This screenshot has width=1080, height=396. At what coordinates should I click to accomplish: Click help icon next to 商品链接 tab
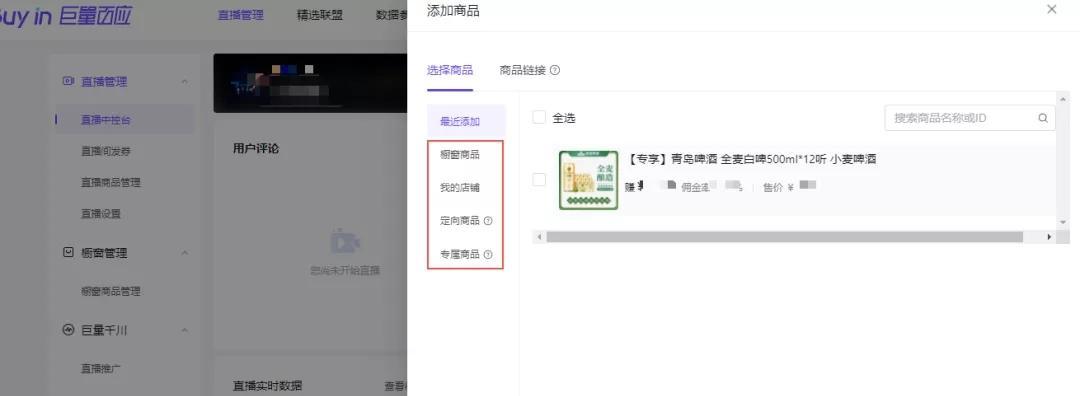[x=554, y=70]
